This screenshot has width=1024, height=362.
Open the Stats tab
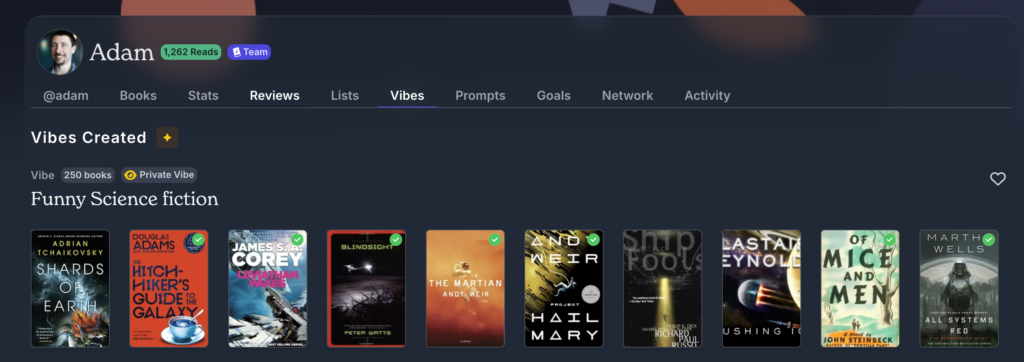[203, 95]
